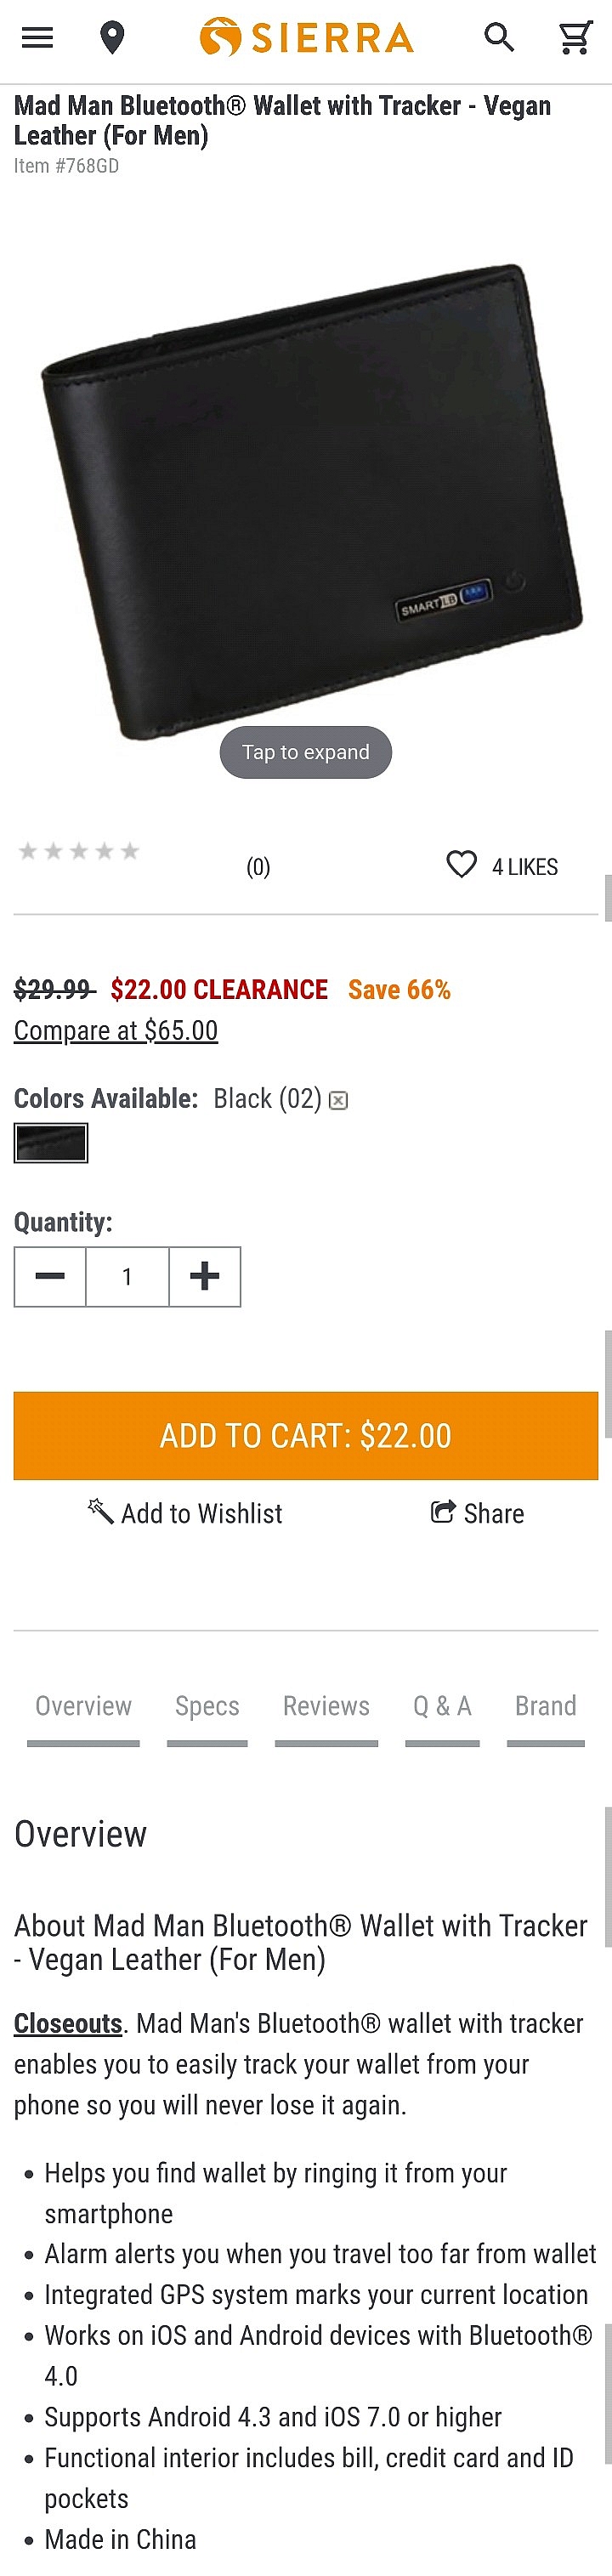Open search with the magnifier icon
Image resolution: width=612 pixels, height=2576 pixels.
coord(499,37)
